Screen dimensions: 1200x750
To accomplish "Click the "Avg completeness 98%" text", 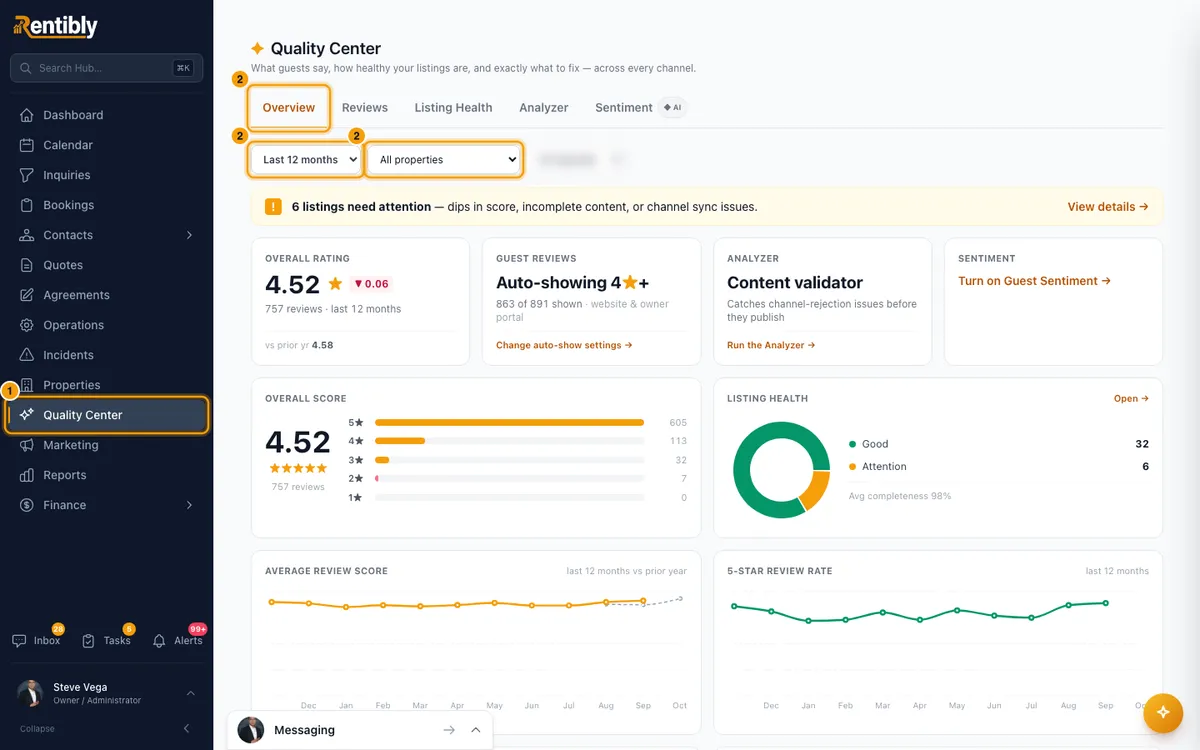I will pyautogui.click(x=900, y=496).
